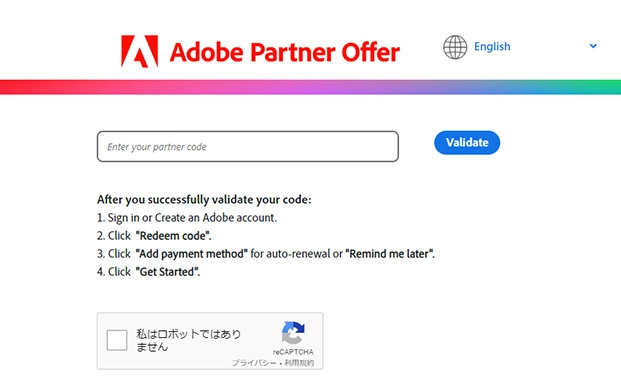Select the "Add payment method" bold text
This screenshot has width=621, height=386.
pos(192,254)
